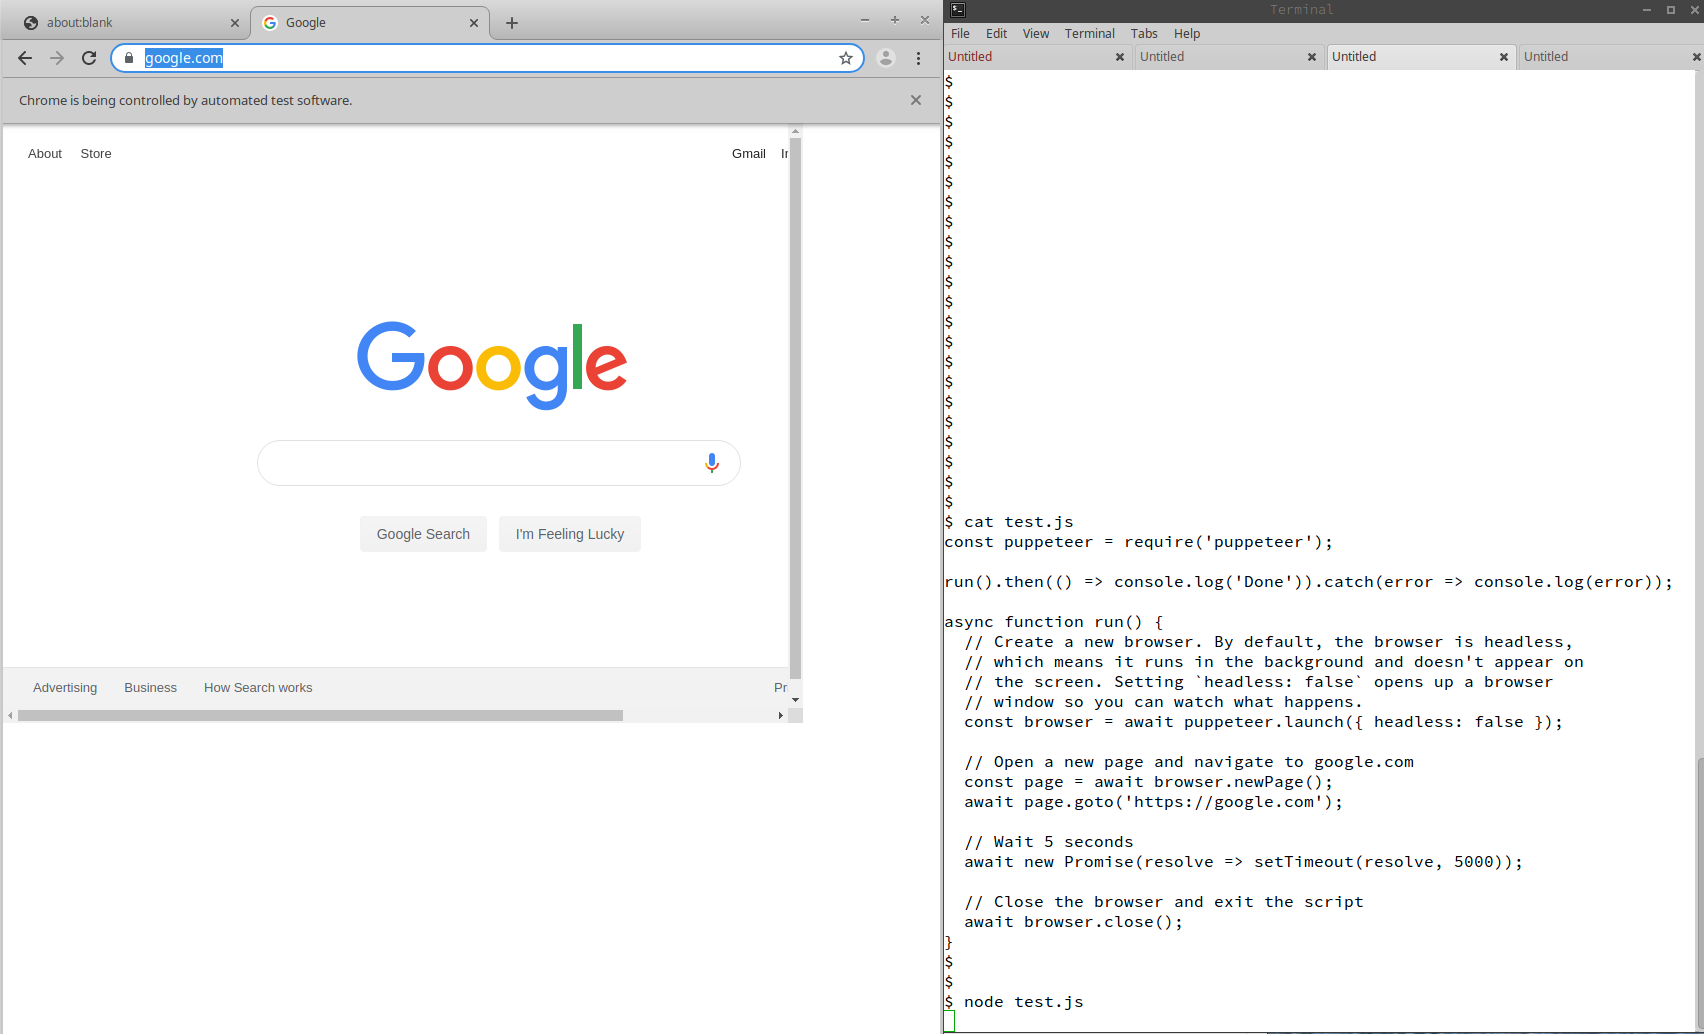Click the scroll-left arrow of the page
The image size is (1704, 1034).
[10, 715]
